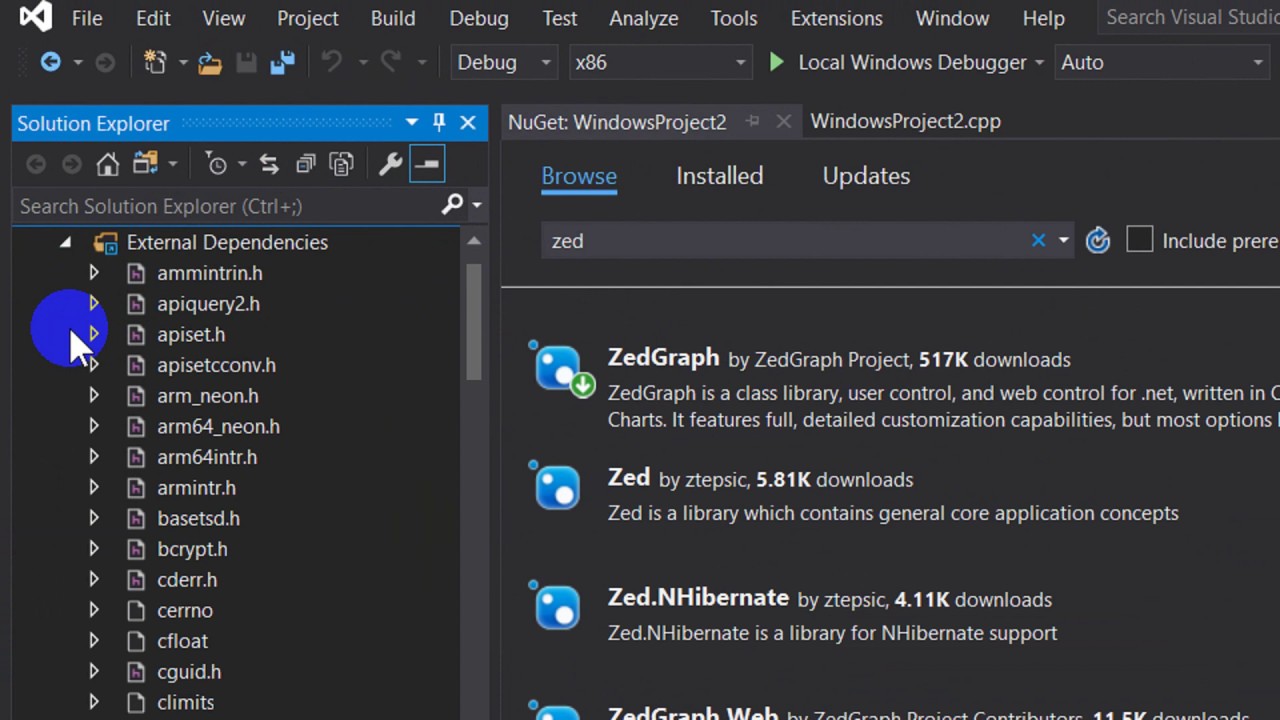Click the Open File folder icon
This screenshot has height=720, width=1280.
click(210, 63)
